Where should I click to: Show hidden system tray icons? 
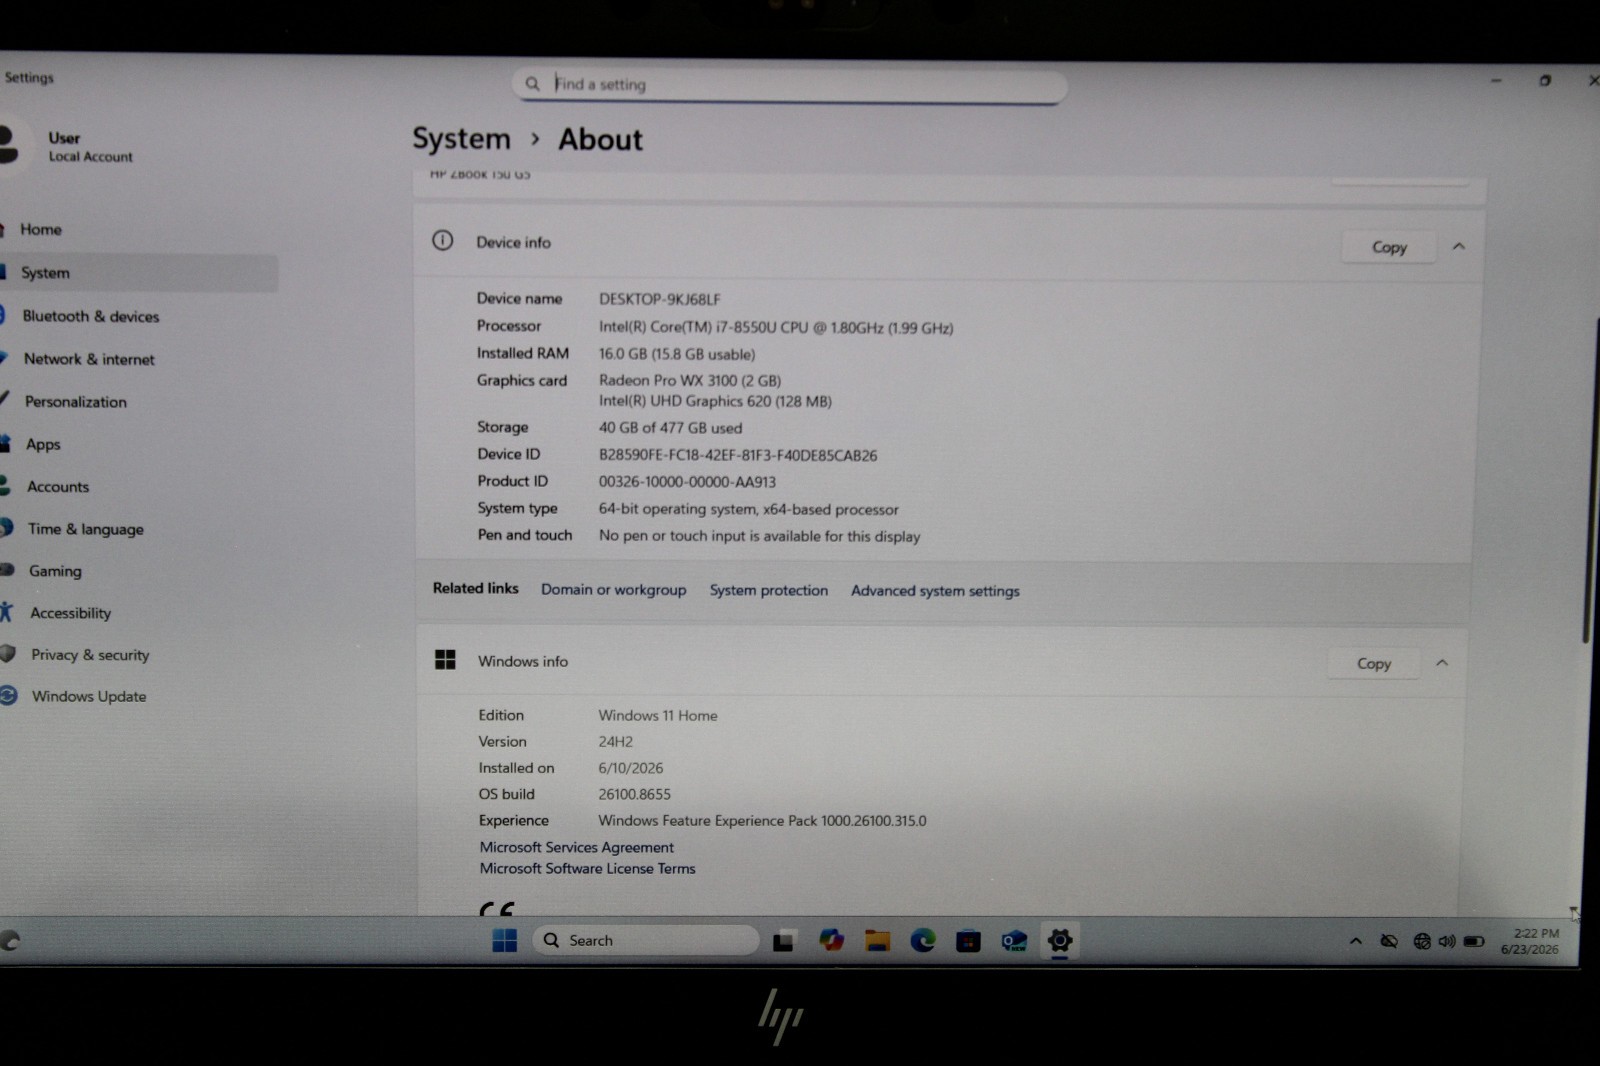[1355, 941]
